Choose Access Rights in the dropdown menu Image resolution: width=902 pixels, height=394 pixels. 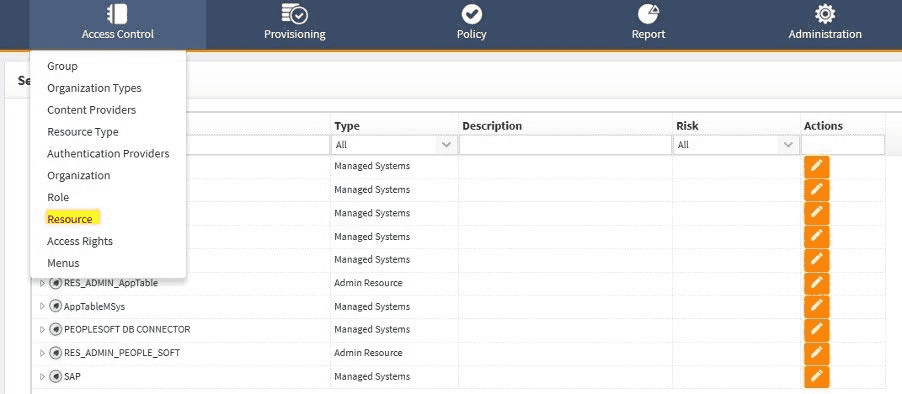[x=80, y=241]
